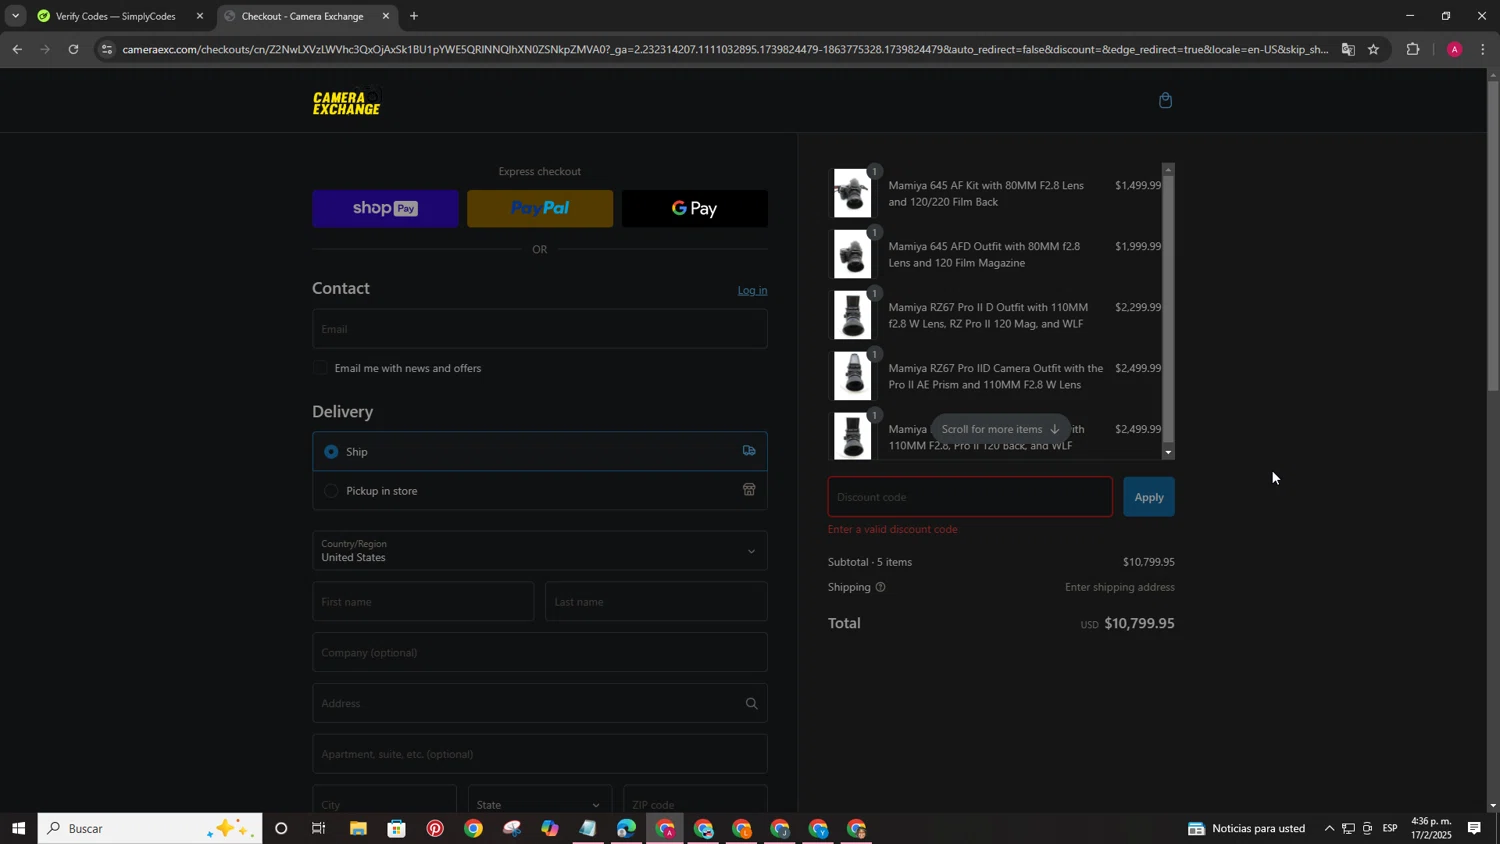Select Pickup in store option

point(540,490)
